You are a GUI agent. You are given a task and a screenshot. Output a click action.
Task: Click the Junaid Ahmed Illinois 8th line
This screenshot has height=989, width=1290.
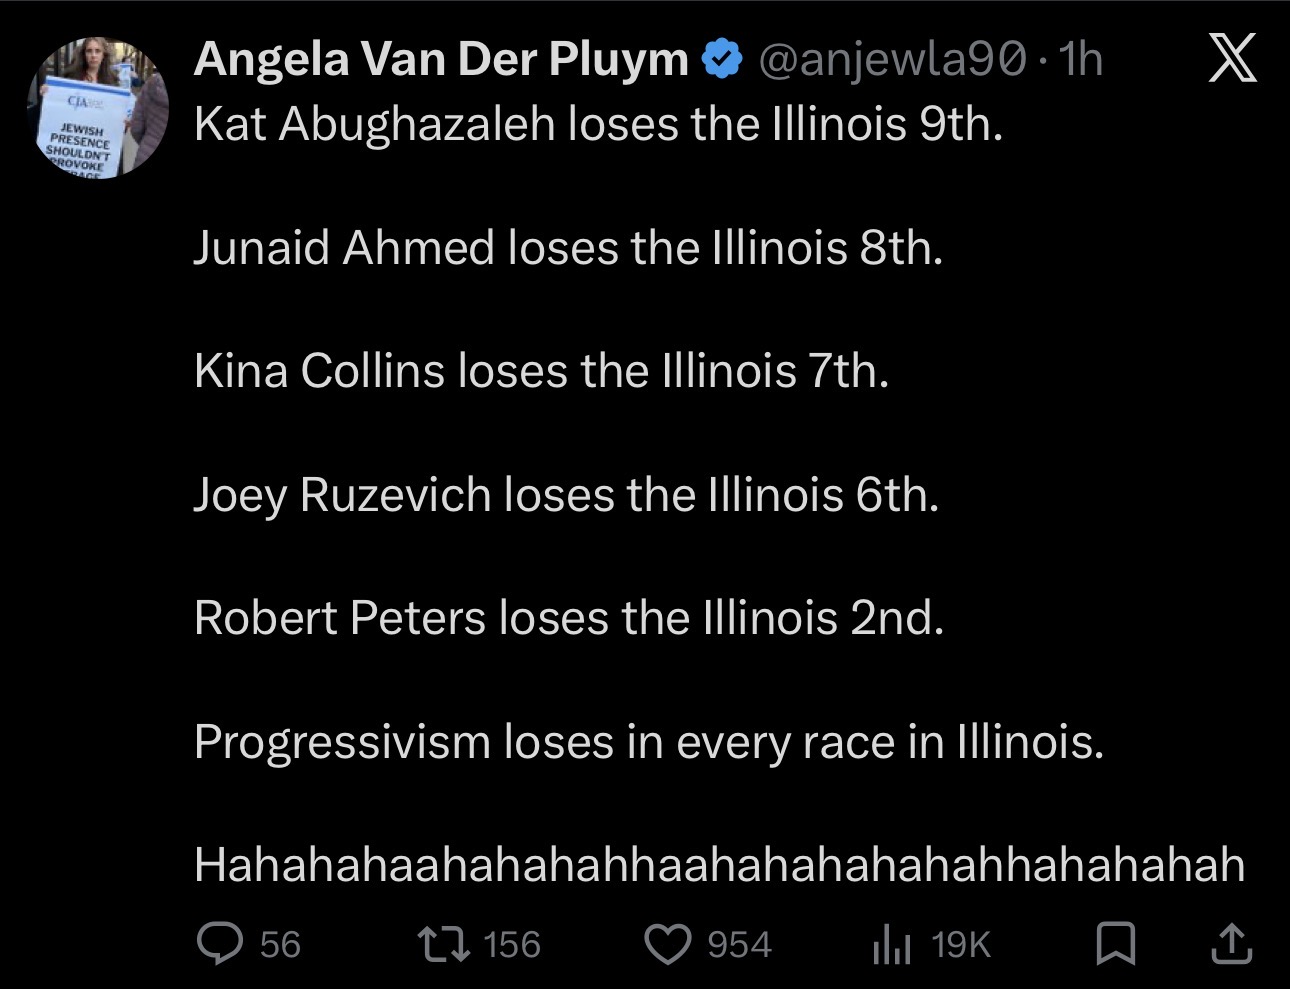tap(568, 248)
